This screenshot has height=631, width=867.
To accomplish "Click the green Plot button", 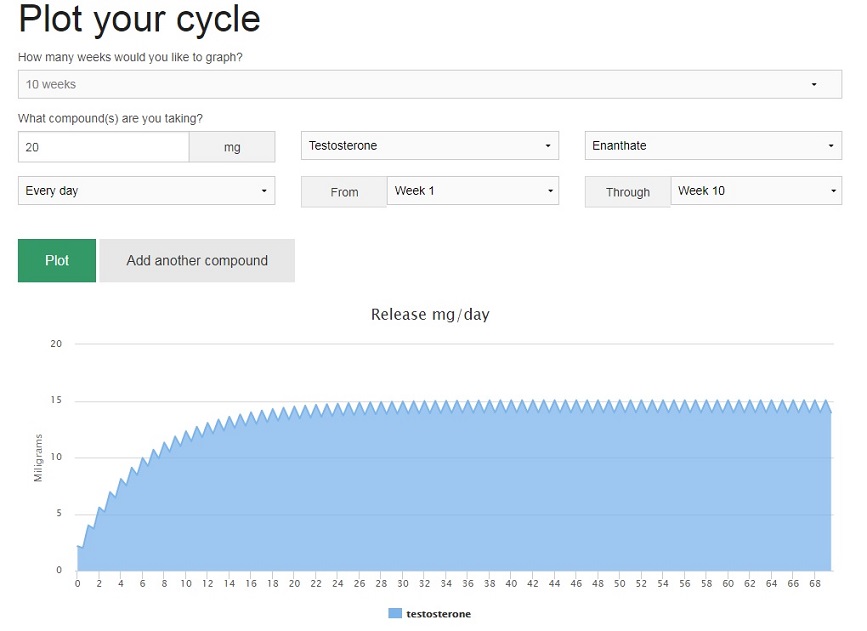I will coord(56,260).
